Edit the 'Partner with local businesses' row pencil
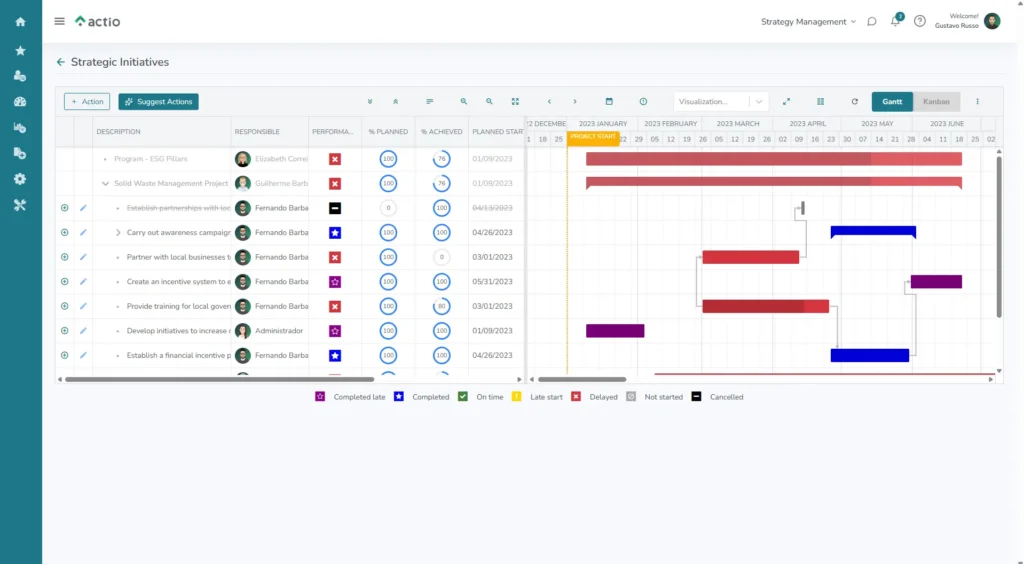 (x=84, y=257)
